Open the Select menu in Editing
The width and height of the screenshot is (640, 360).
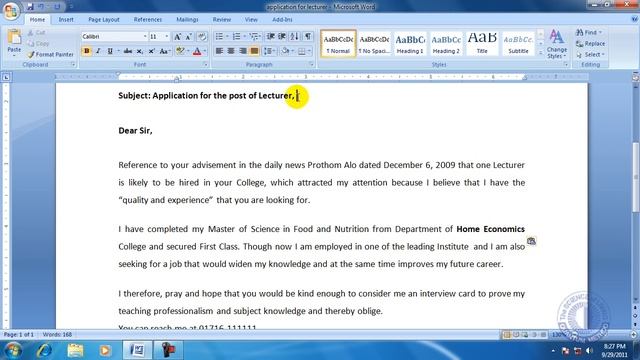click(x=591, y=54)
